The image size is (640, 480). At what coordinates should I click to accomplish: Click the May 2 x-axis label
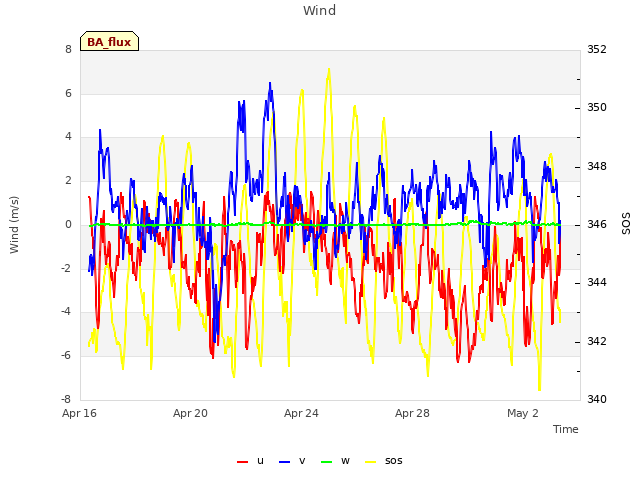[x=523, y=413]
